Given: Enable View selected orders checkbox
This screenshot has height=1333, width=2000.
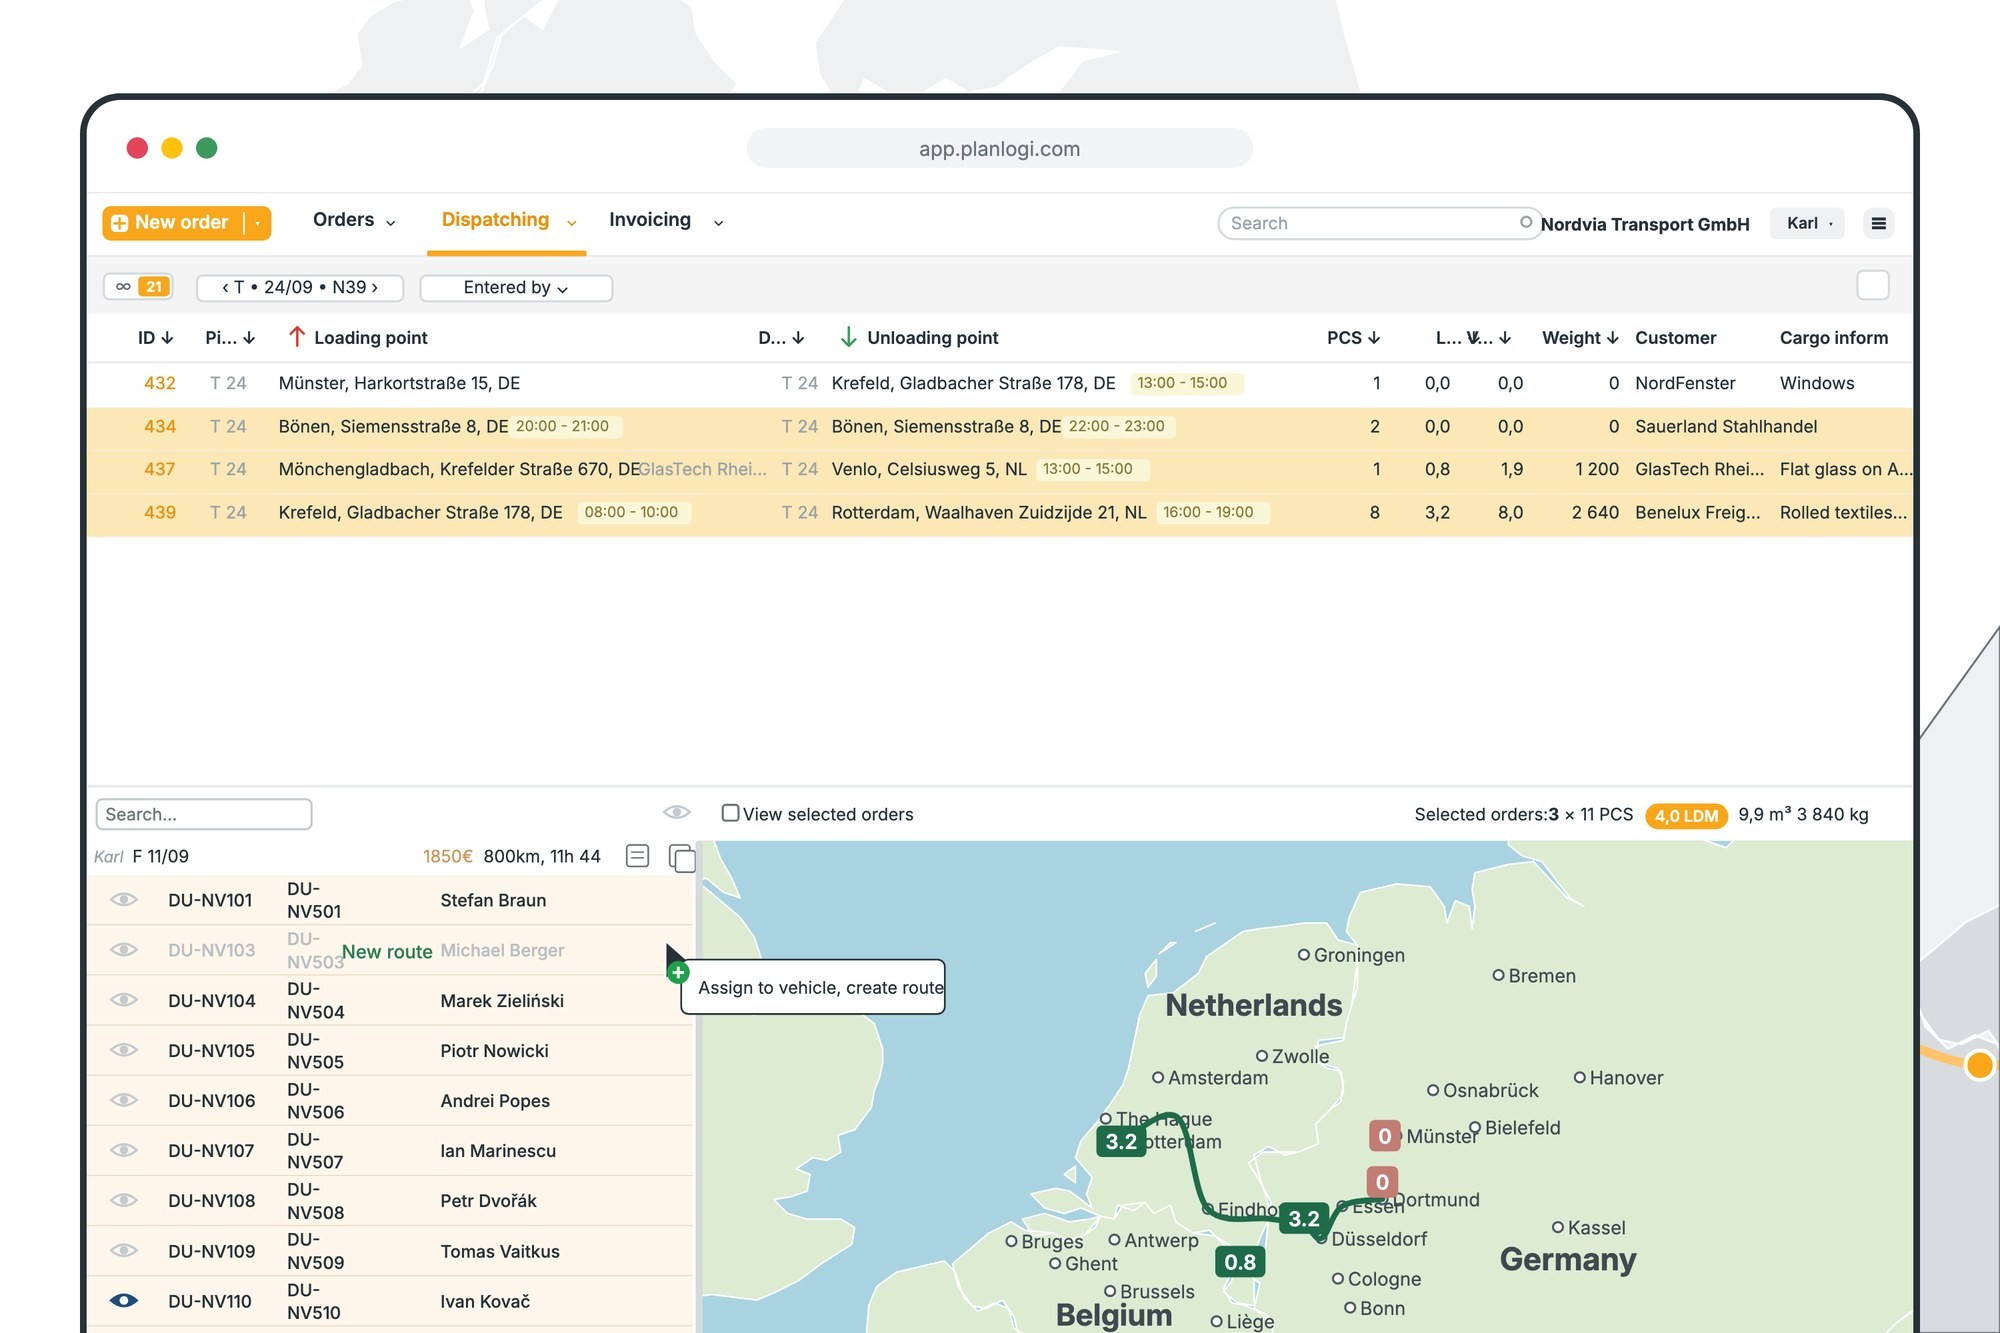Looking at the screenshot, I should [x=731, y=813].
